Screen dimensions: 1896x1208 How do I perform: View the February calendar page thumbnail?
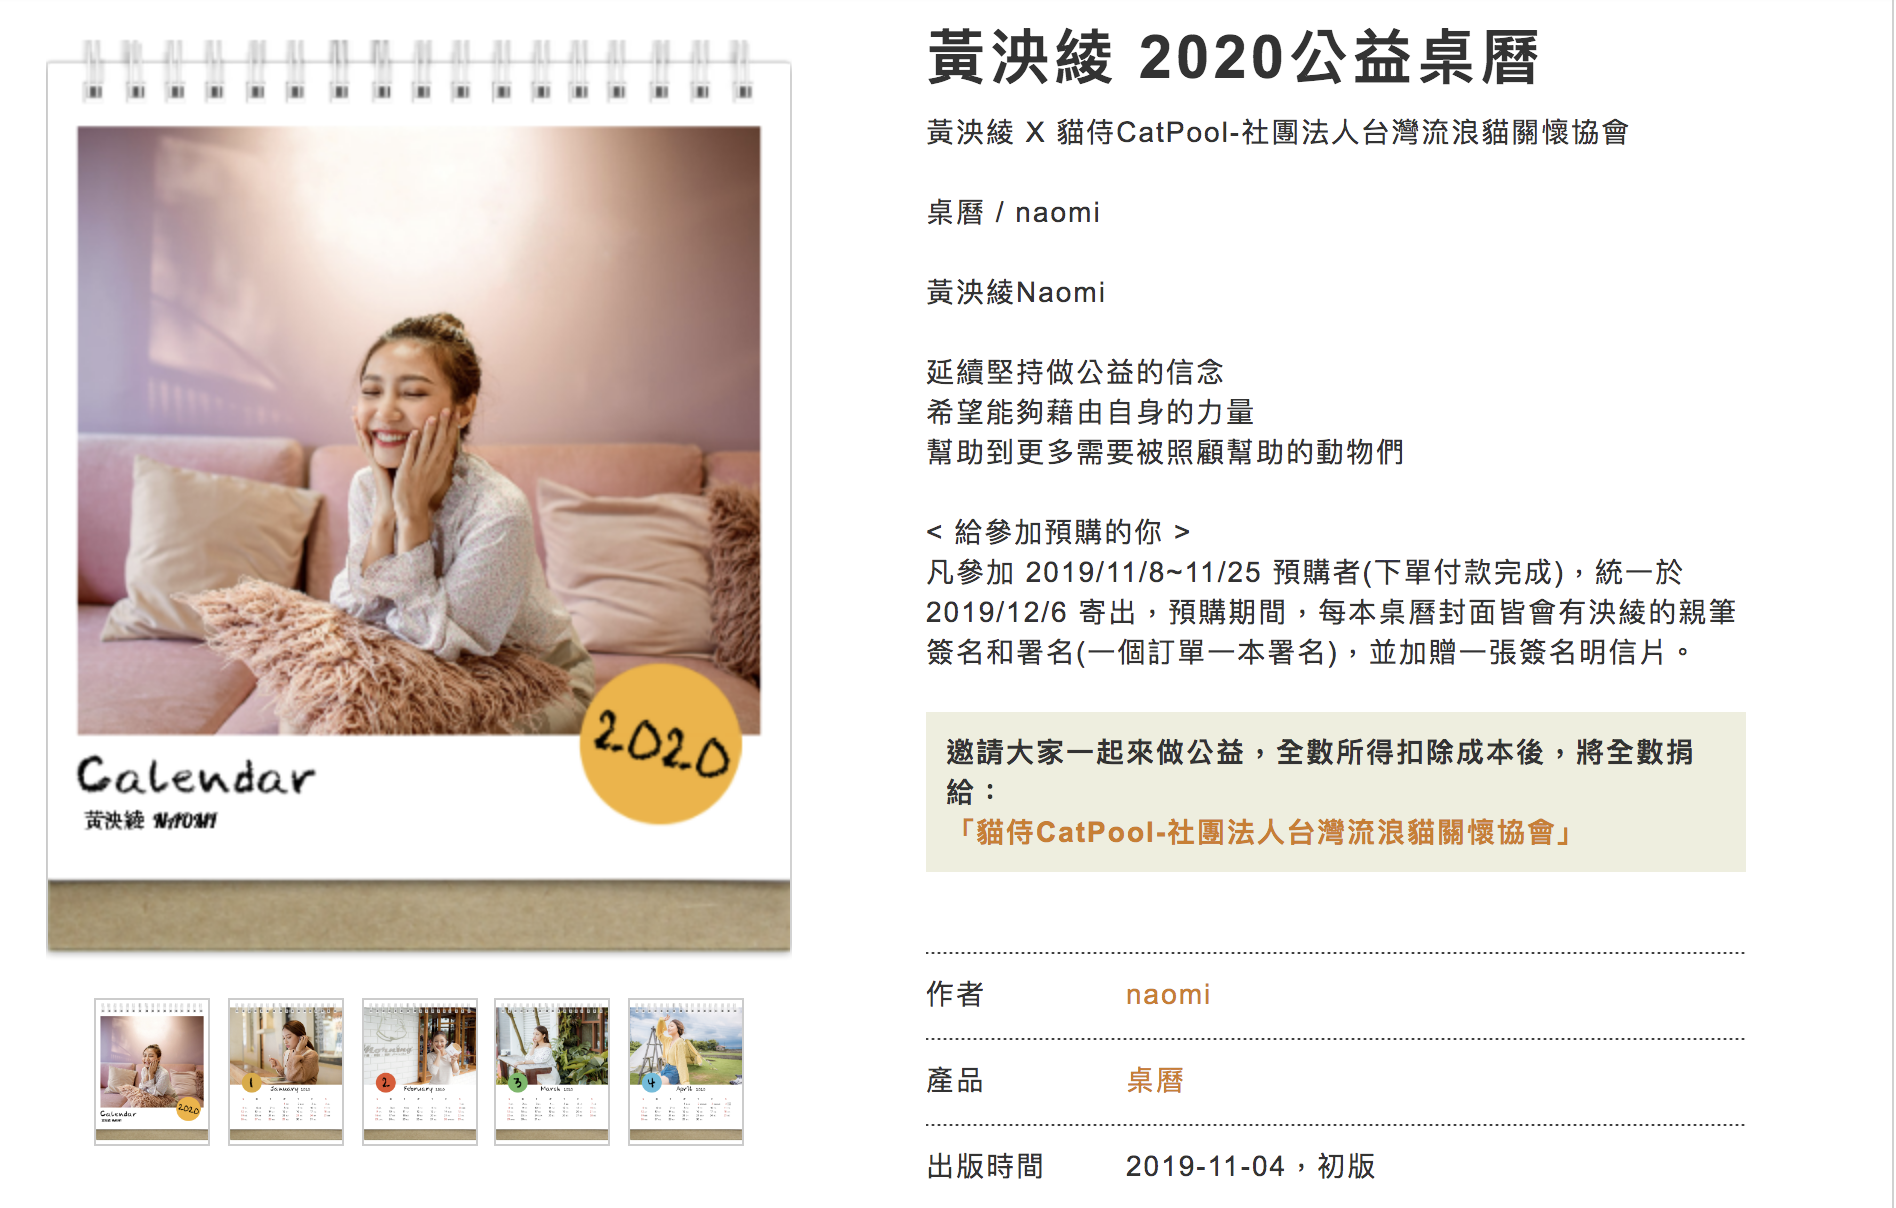tap(420, 1071)
